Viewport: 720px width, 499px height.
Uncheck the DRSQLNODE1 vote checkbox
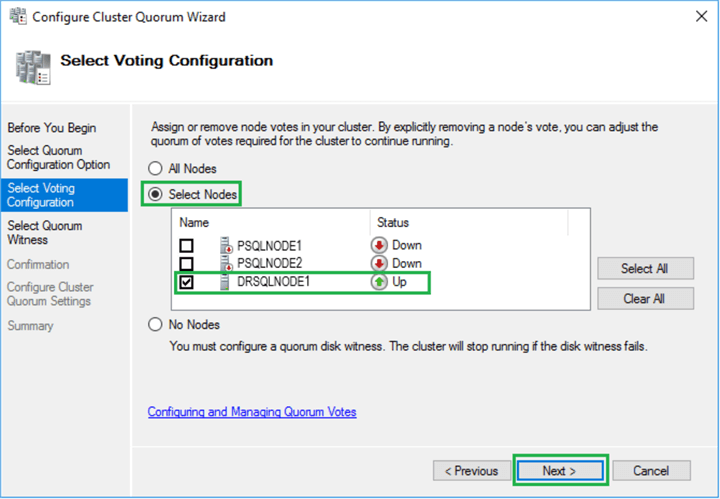186,283
